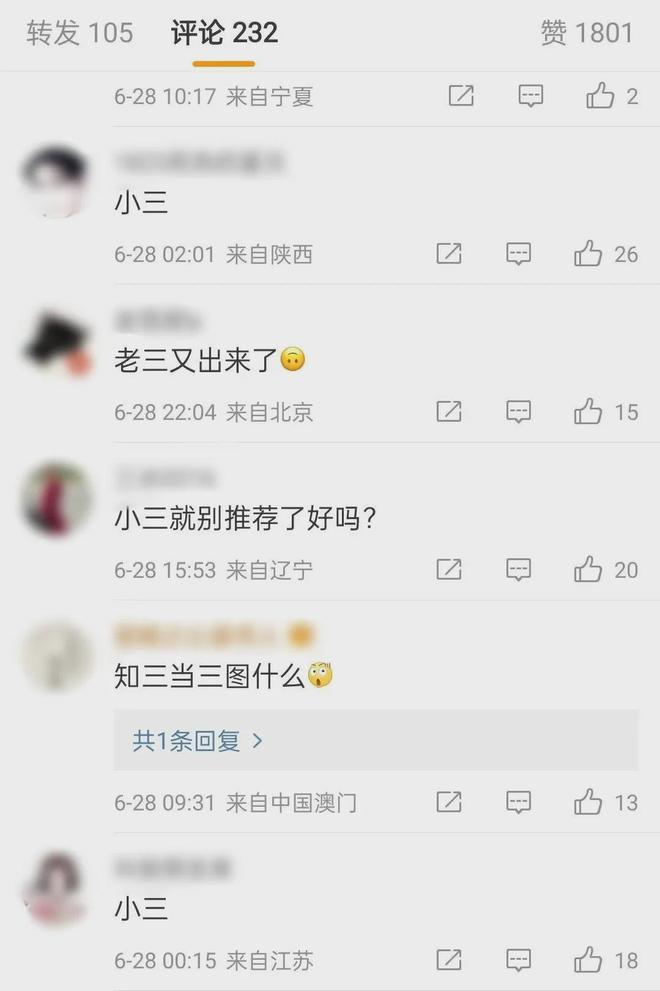Image resolution: width=660 pixels, height=991 pixels.
Task: Repost the 小三就别推荐了好吗 comment
Action: click(x=449, y=569)
